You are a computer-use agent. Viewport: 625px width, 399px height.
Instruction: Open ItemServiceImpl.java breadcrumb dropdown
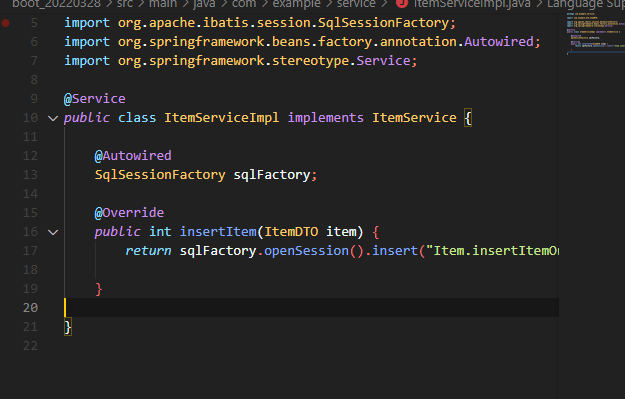coord(472,4)
